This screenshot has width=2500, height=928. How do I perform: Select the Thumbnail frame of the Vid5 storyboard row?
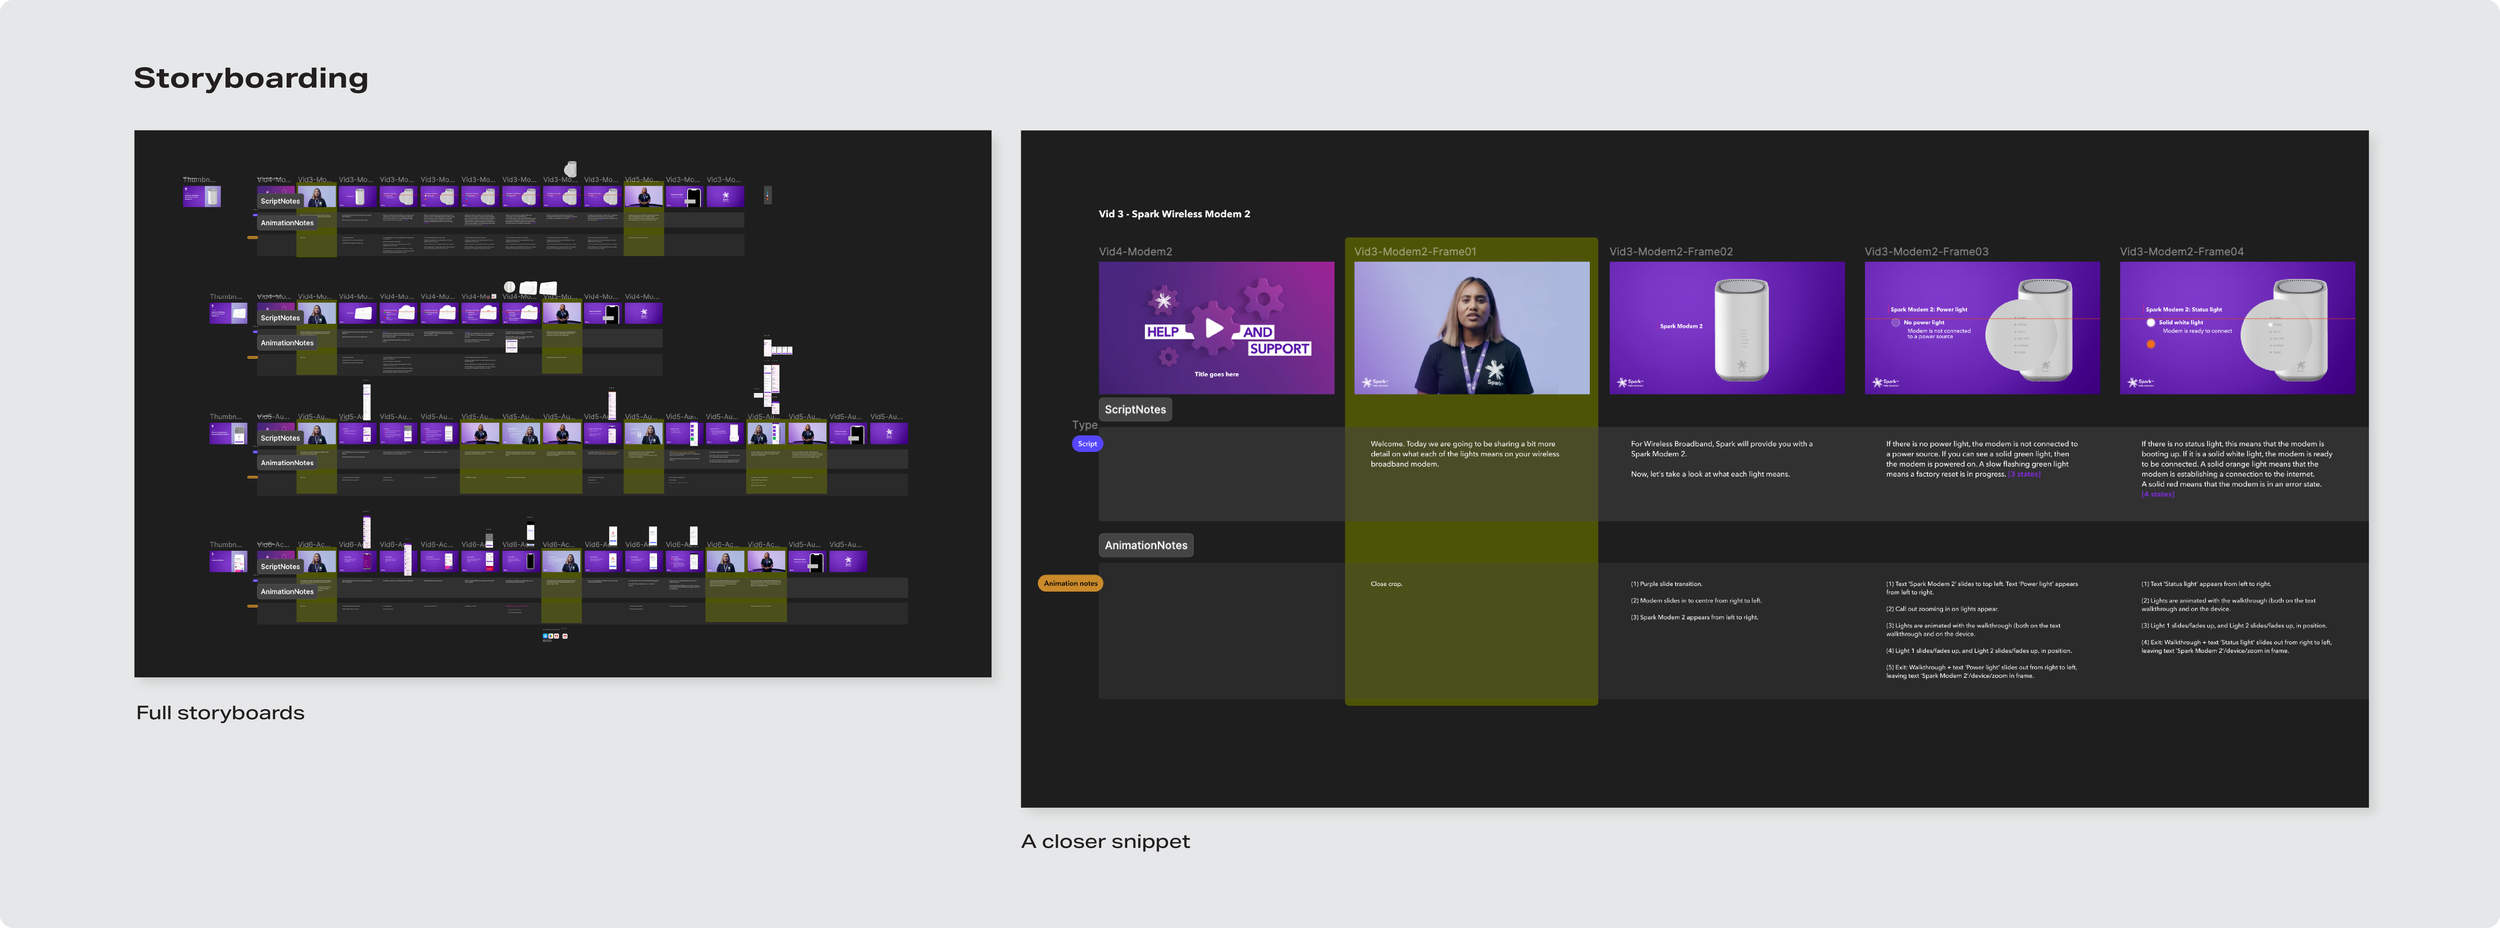229,434
